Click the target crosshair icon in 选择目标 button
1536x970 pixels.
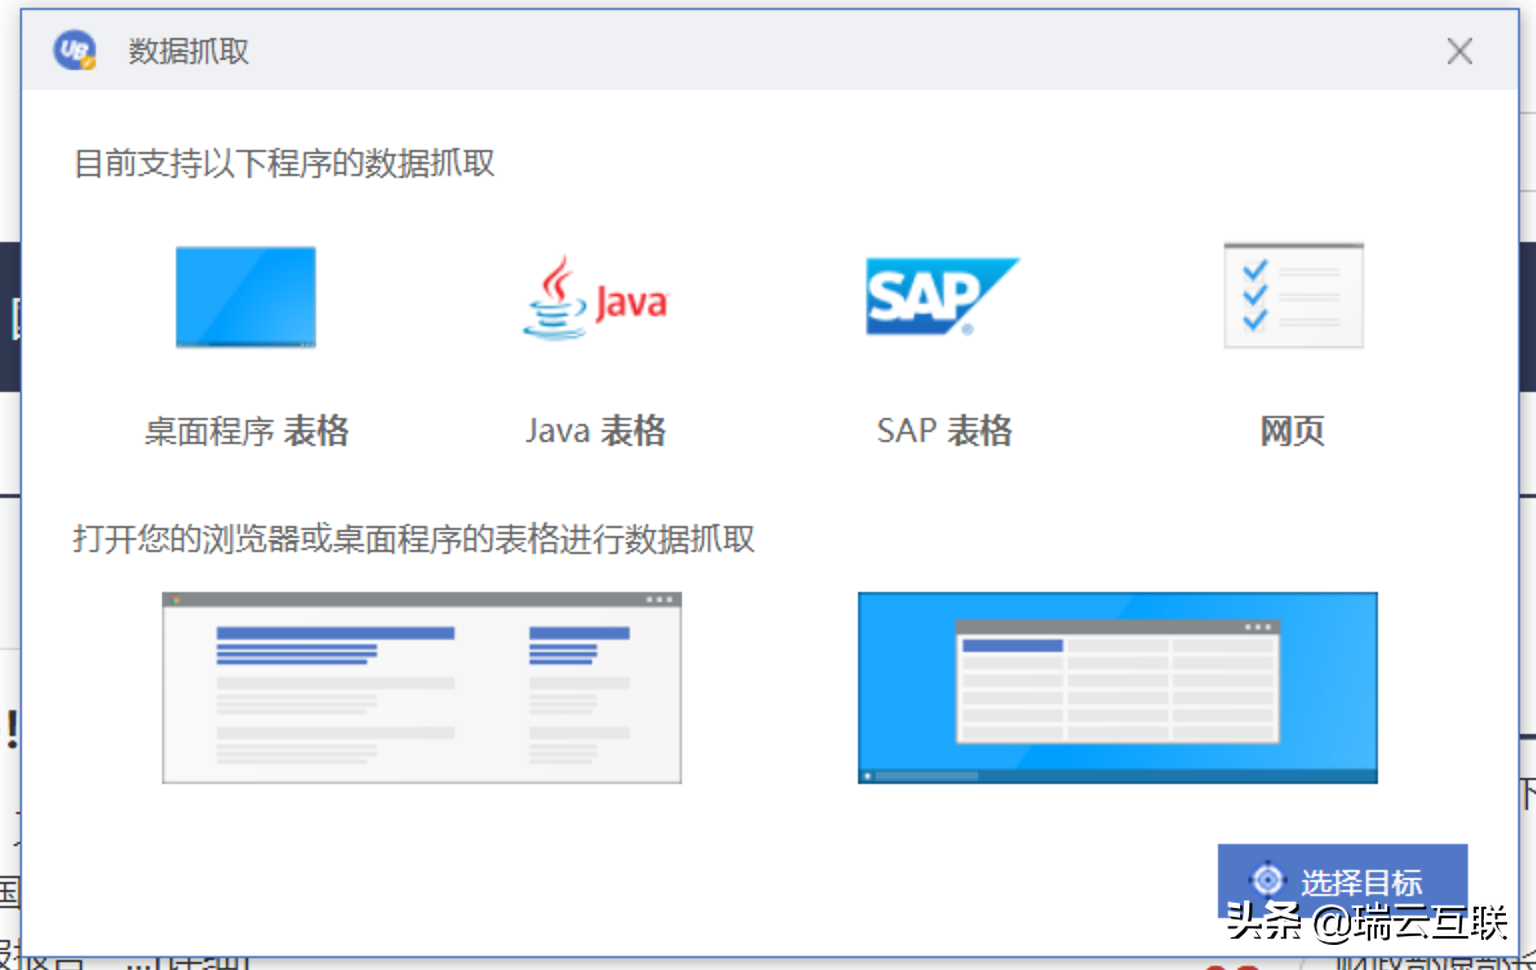(1268, 879)
